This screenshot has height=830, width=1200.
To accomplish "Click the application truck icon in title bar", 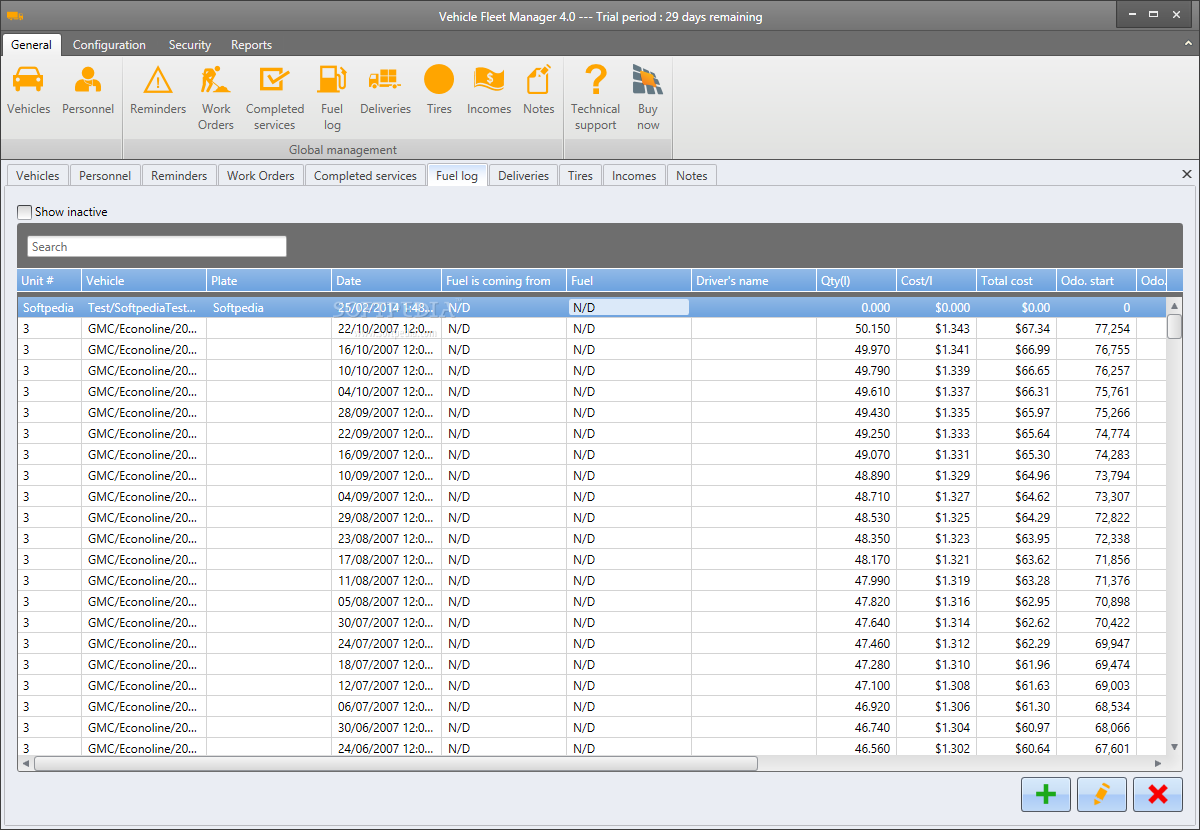I will click(14, 16).
